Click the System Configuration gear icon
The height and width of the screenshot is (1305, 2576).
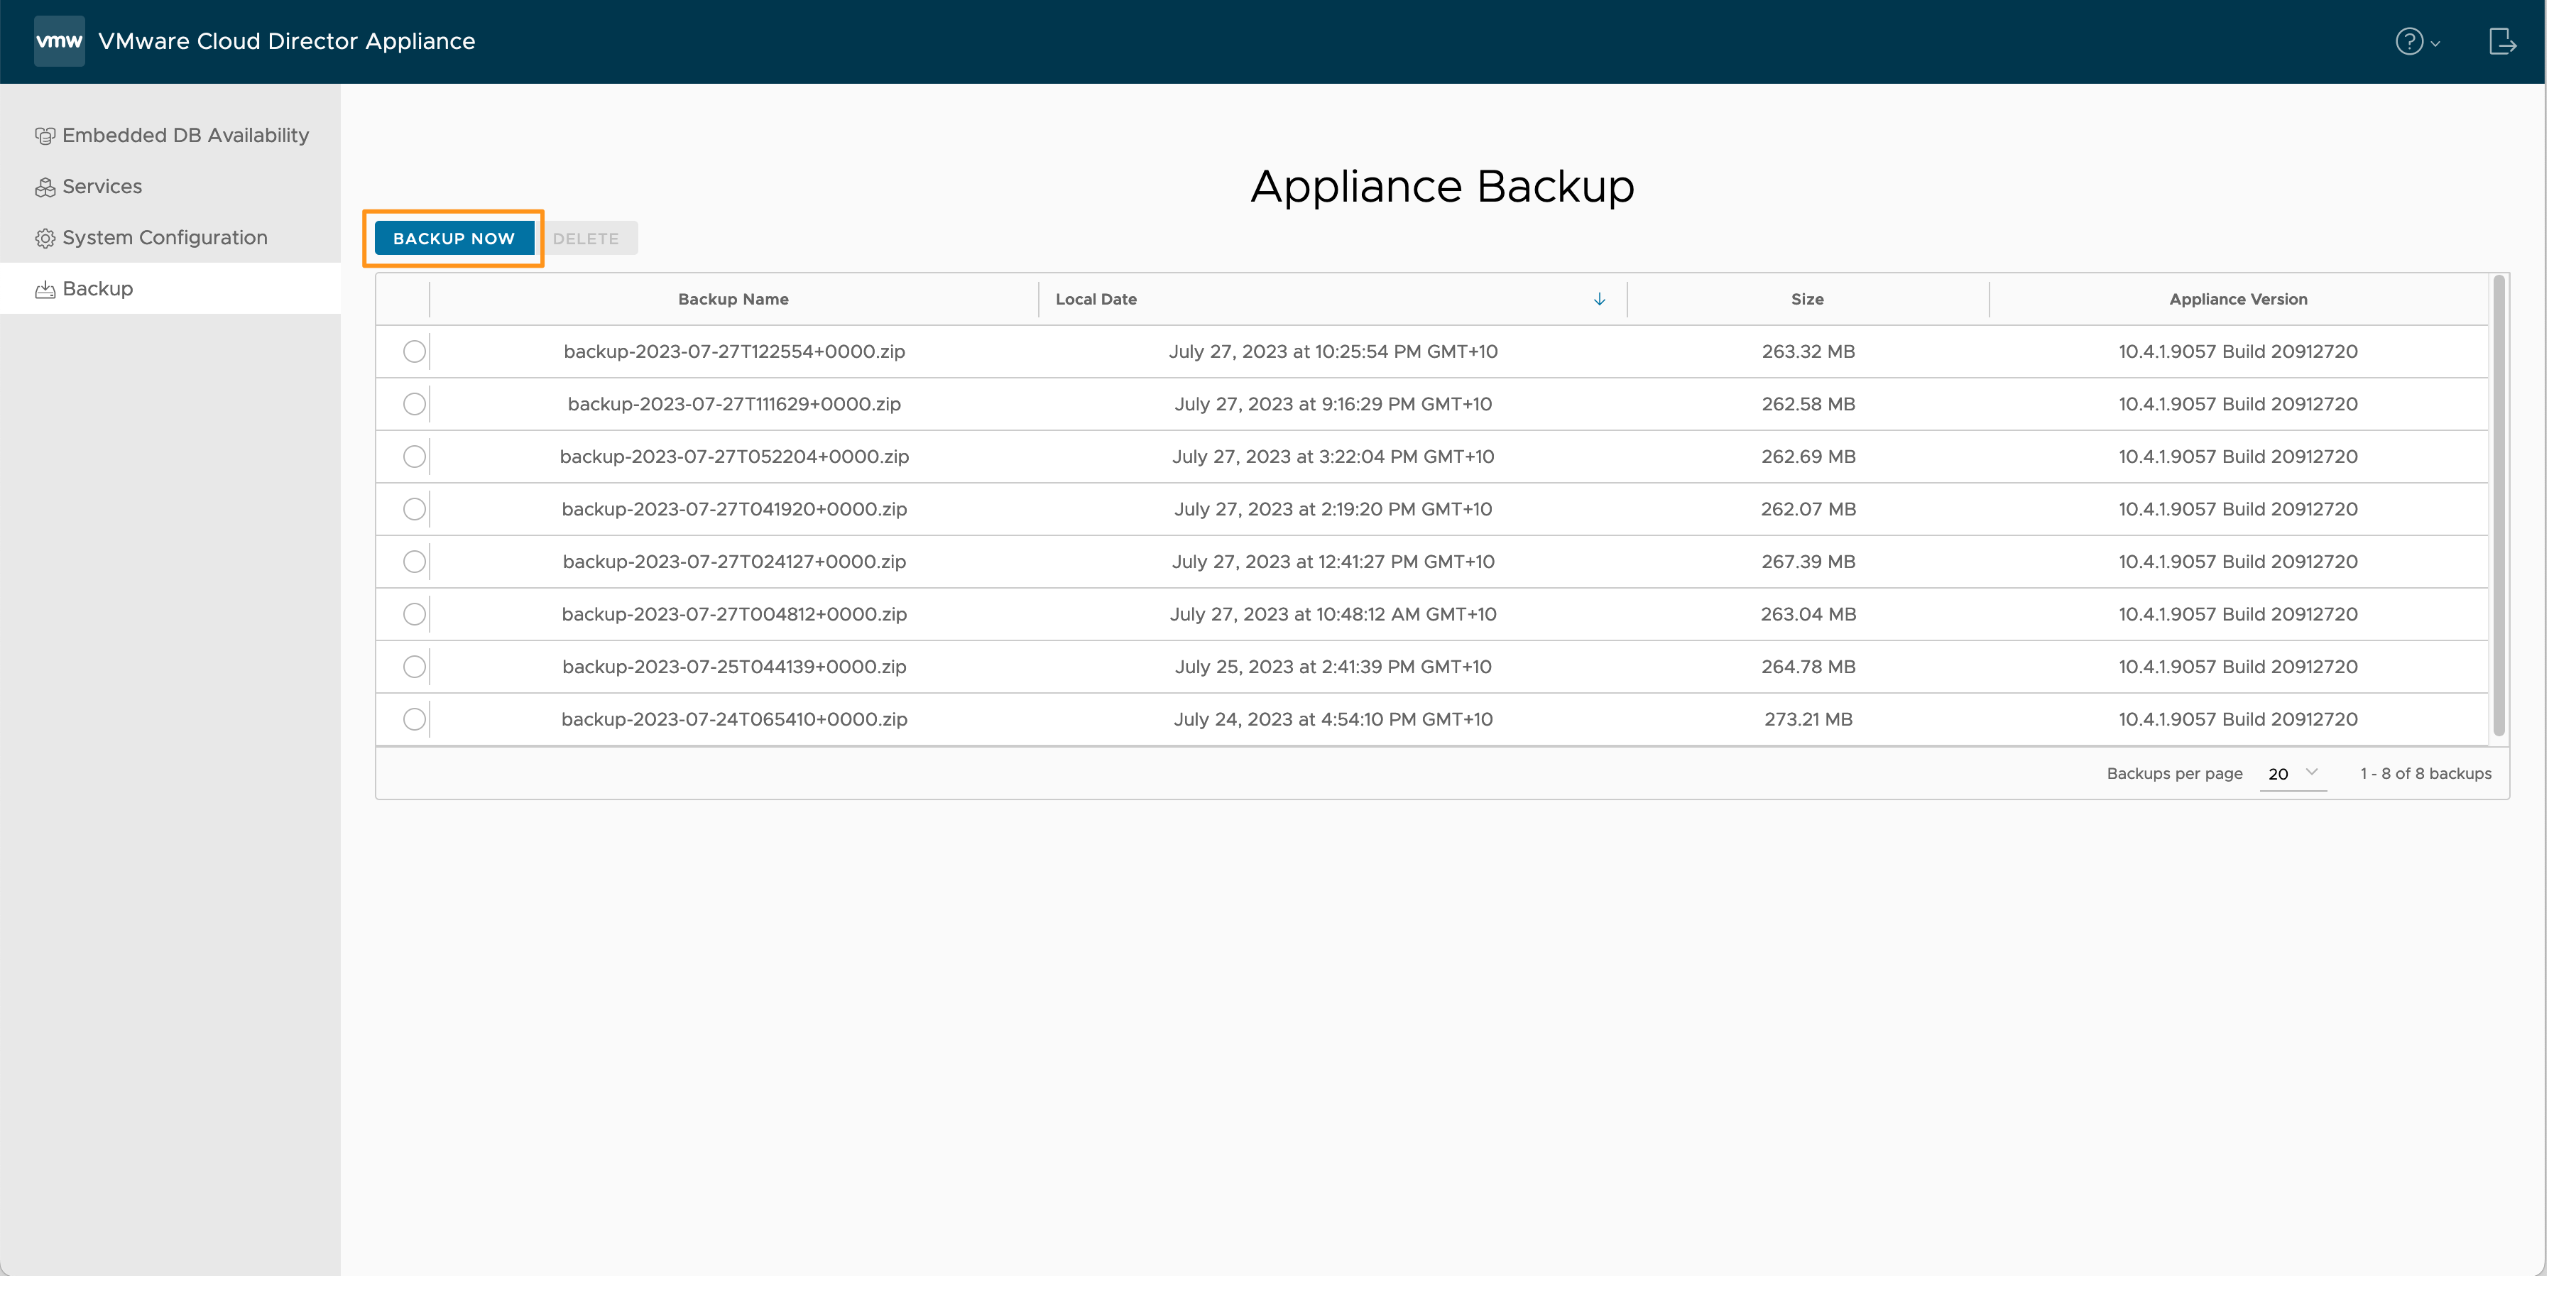(45, 238)
